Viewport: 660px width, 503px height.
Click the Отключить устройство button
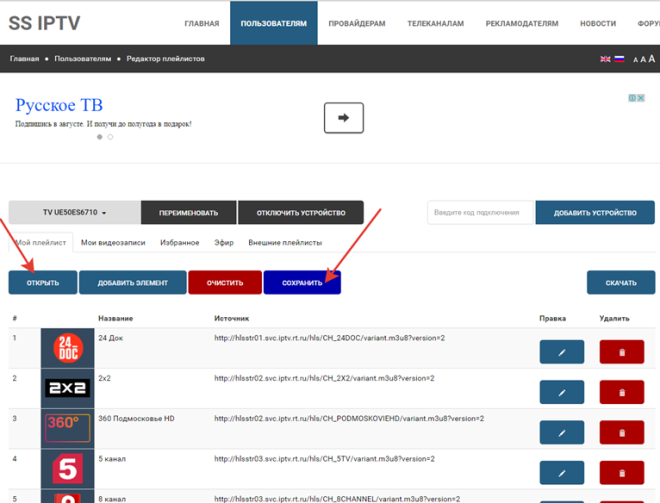click(x=301, y=213)
